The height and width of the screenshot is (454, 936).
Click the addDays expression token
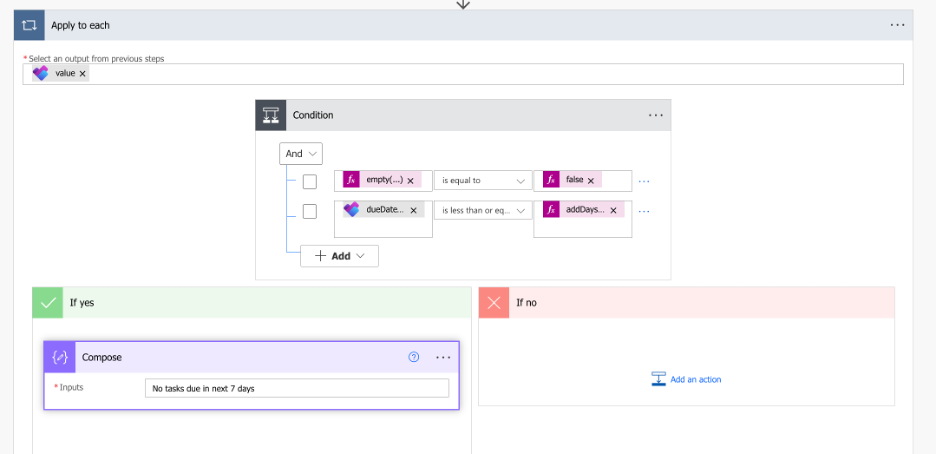(x=583, y=209)
